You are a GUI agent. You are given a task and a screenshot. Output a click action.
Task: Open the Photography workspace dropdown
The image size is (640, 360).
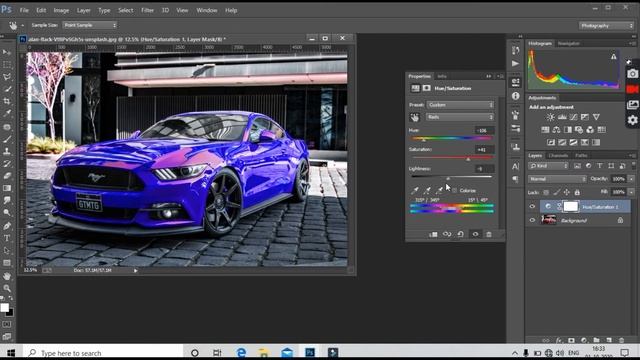point(606,26)
